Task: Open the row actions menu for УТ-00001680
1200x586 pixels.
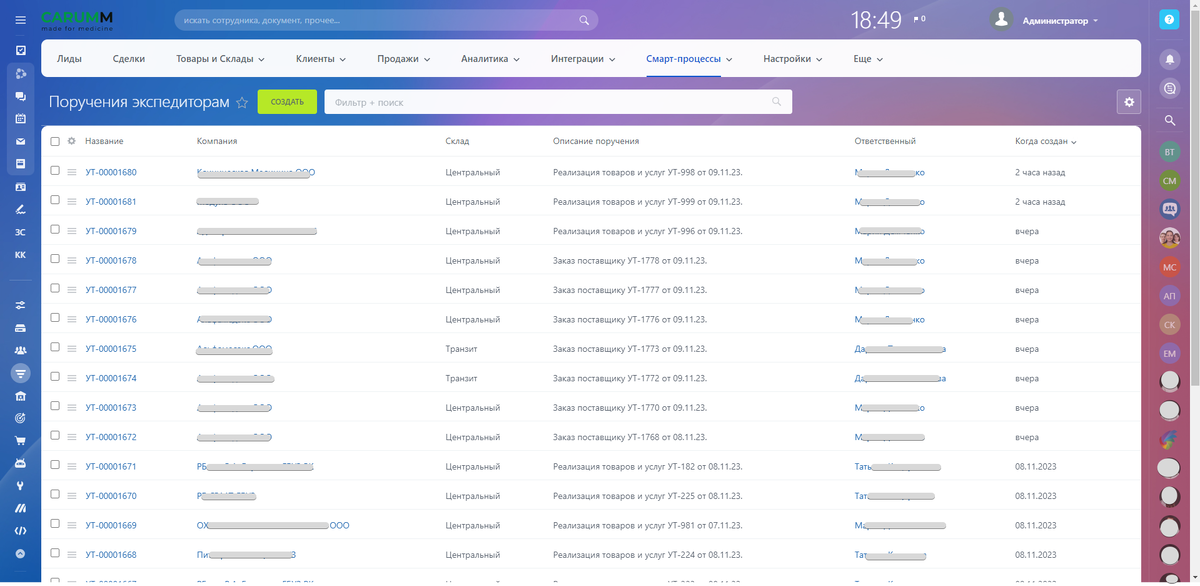Action: click(x=71, y=172)
